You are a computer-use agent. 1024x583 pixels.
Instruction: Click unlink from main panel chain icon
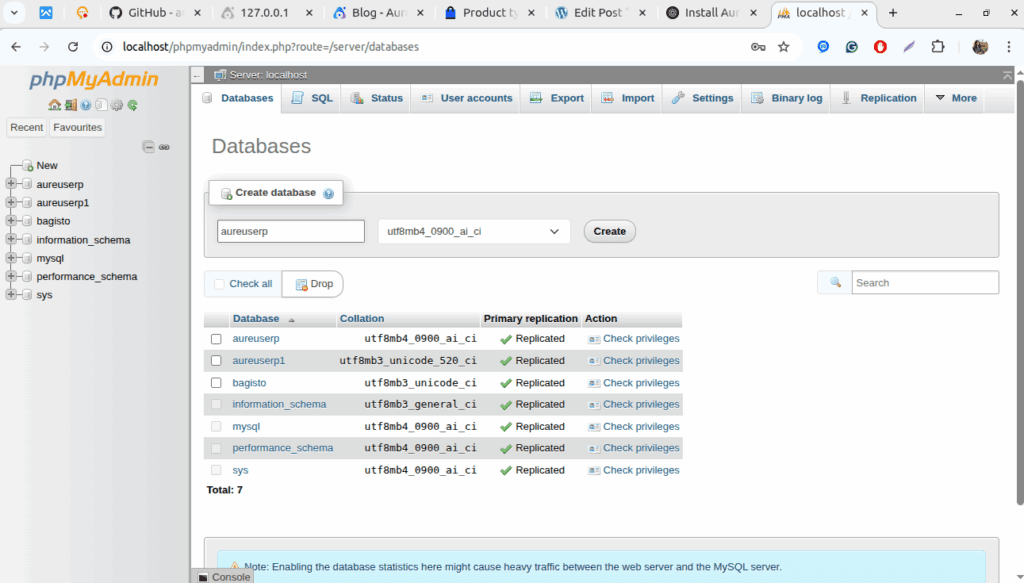point(165,147)
